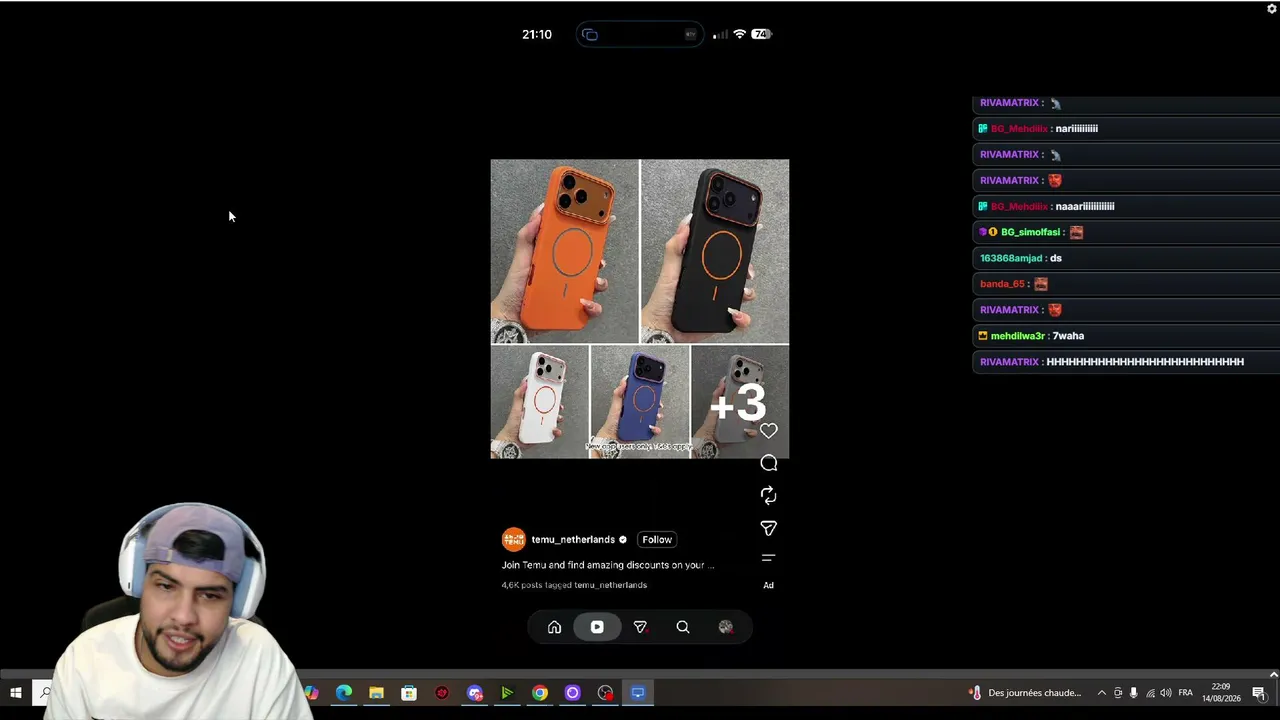This screenshot has width=1280, height=720.
Task: Open the red circular app on taskbar
Action: 442,693
